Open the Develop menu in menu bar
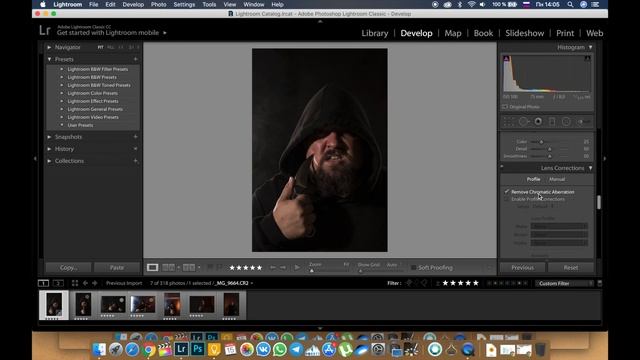 click(x=133, y=4)
